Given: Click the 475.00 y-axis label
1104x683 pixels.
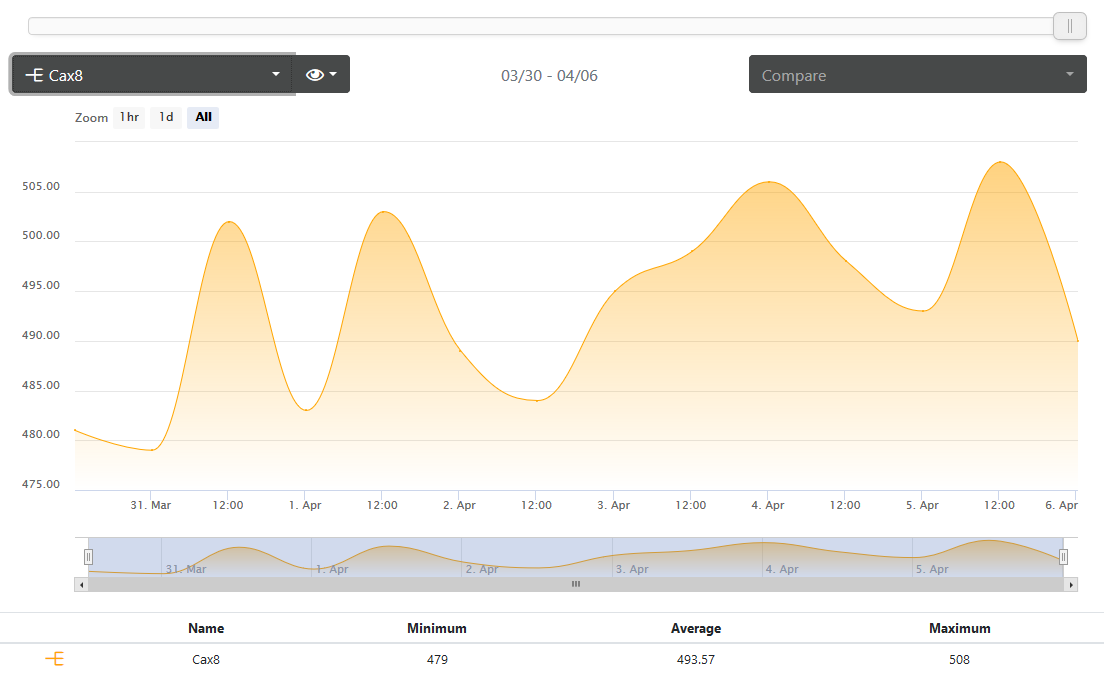Looking at the screenshot, I should 41,484.
